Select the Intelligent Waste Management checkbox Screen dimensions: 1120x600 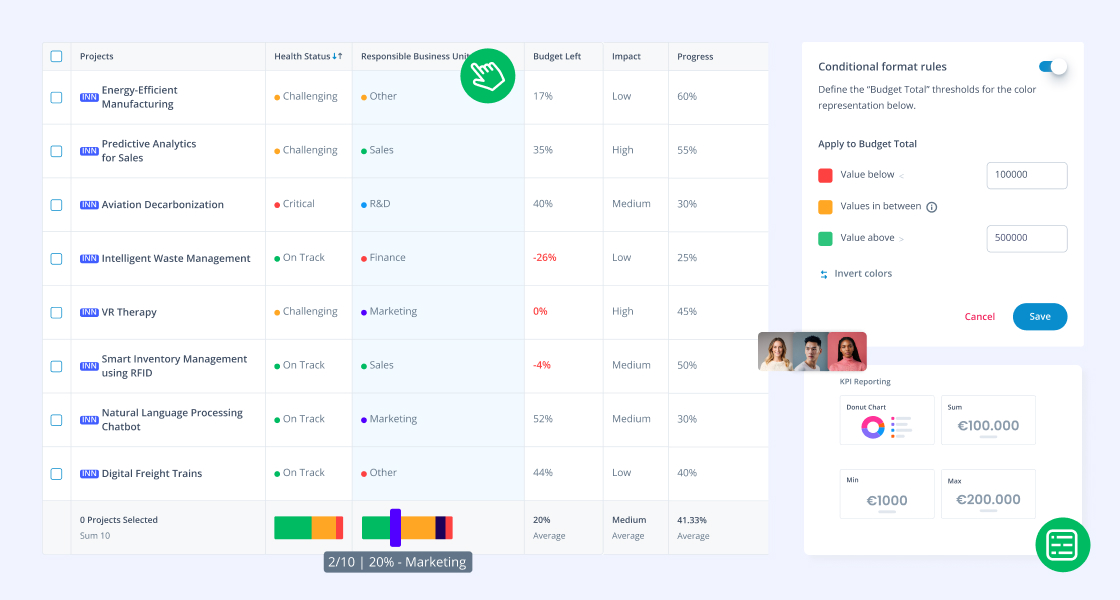pos(56,259)
